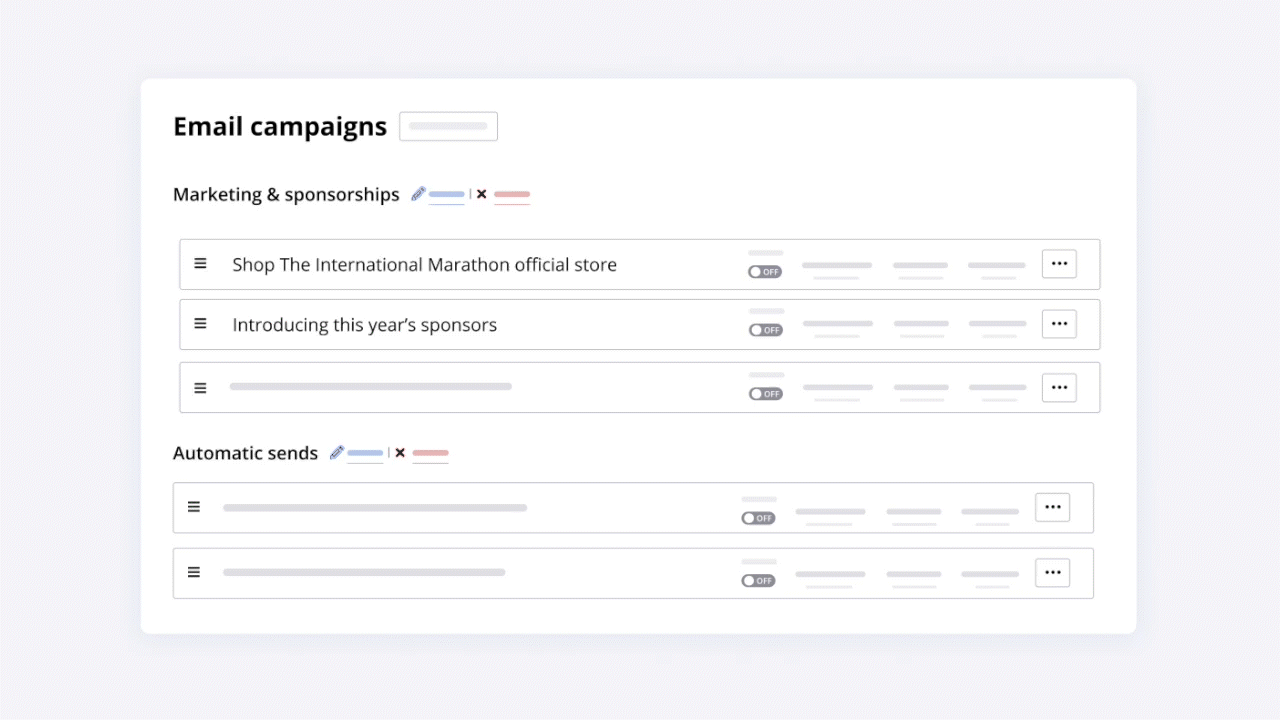Click X delete icon beside Marketing & sponsorships
1280x720 pixels.
[x=481, y=194]
